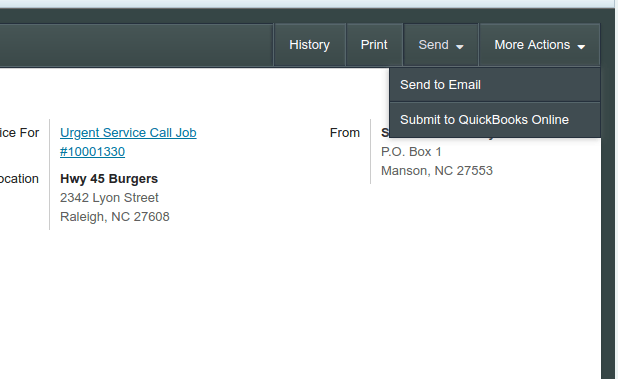Print this invoice
Screen dimensions: 618x379
[x=374, y=45]
